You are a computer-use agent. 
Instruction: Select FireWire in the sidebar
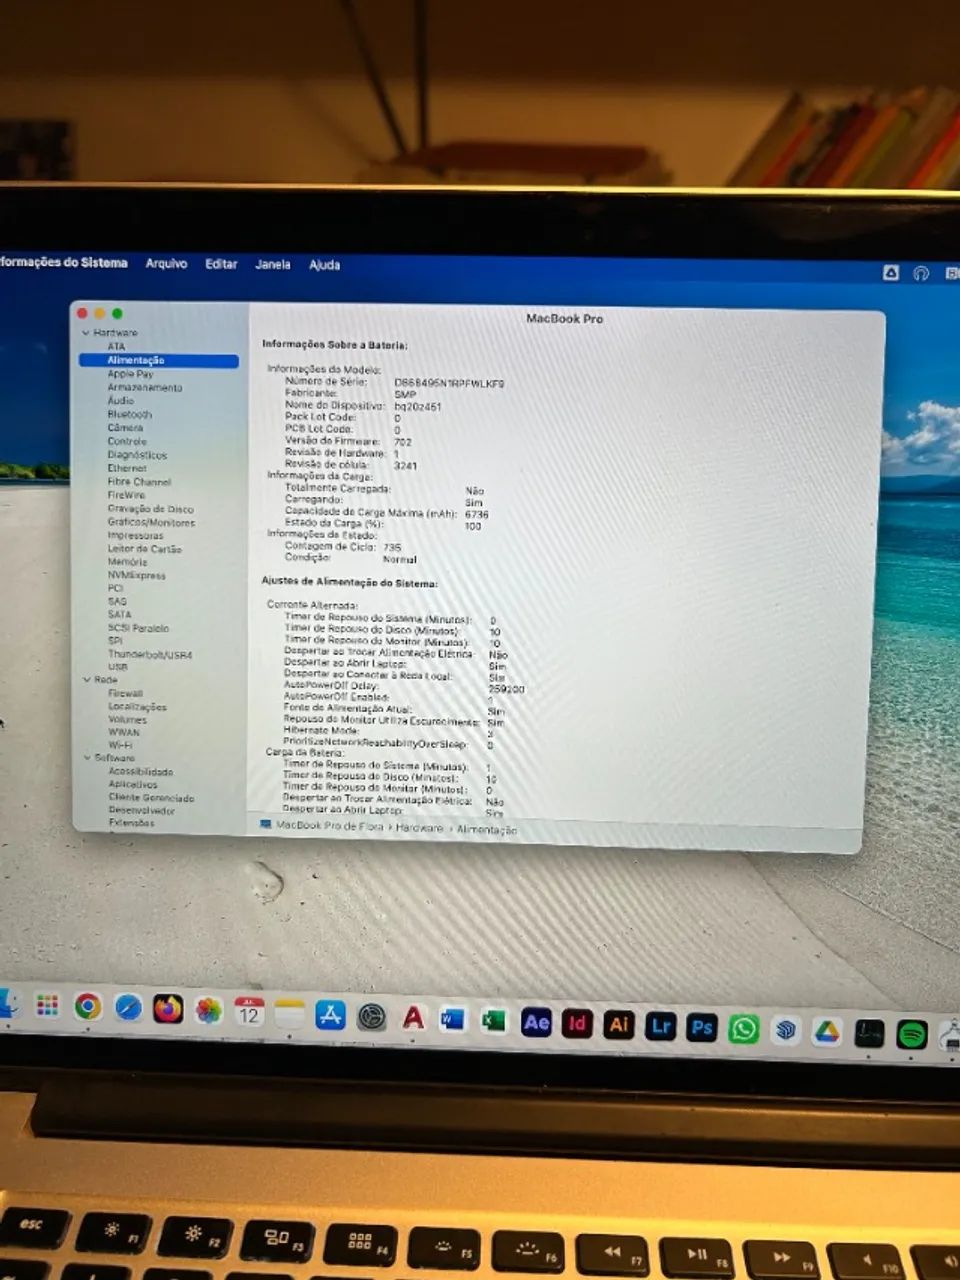[126, 495]
